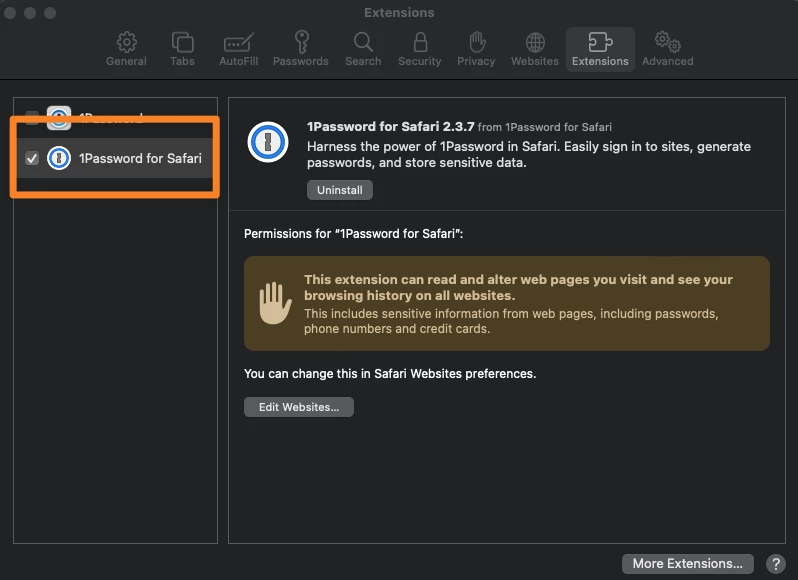Click the Advanced tab label

click(x=667, y=61)
